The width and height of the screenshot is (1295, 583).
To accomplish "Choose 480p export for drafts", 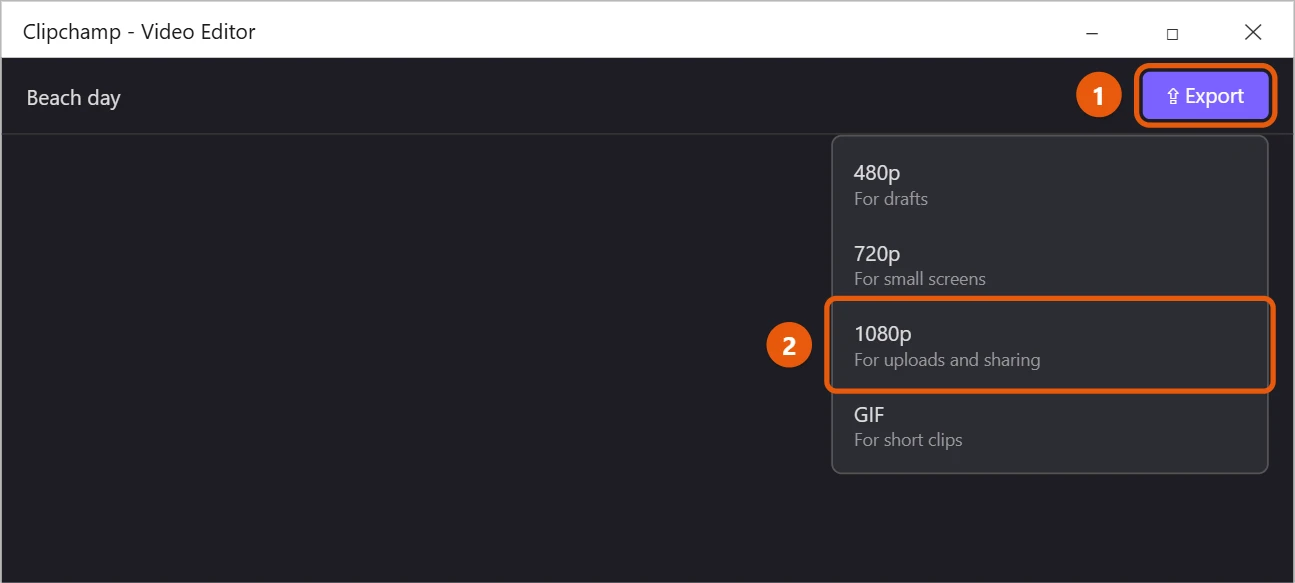I will point(1050,184).
